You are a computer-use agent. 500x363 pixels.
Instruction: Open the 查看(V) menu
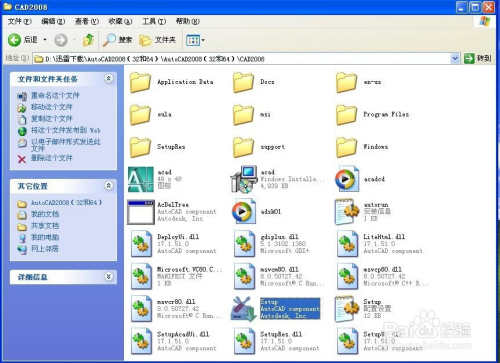pyautogui.click(x=87, y=22)
